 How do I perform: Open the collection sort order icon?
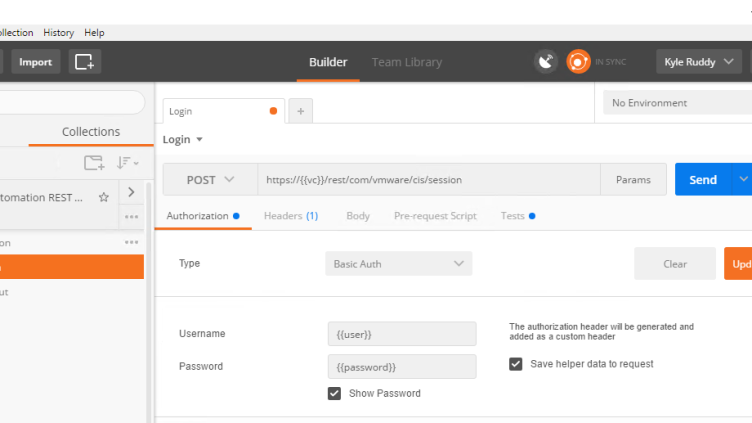click(127, 163)
